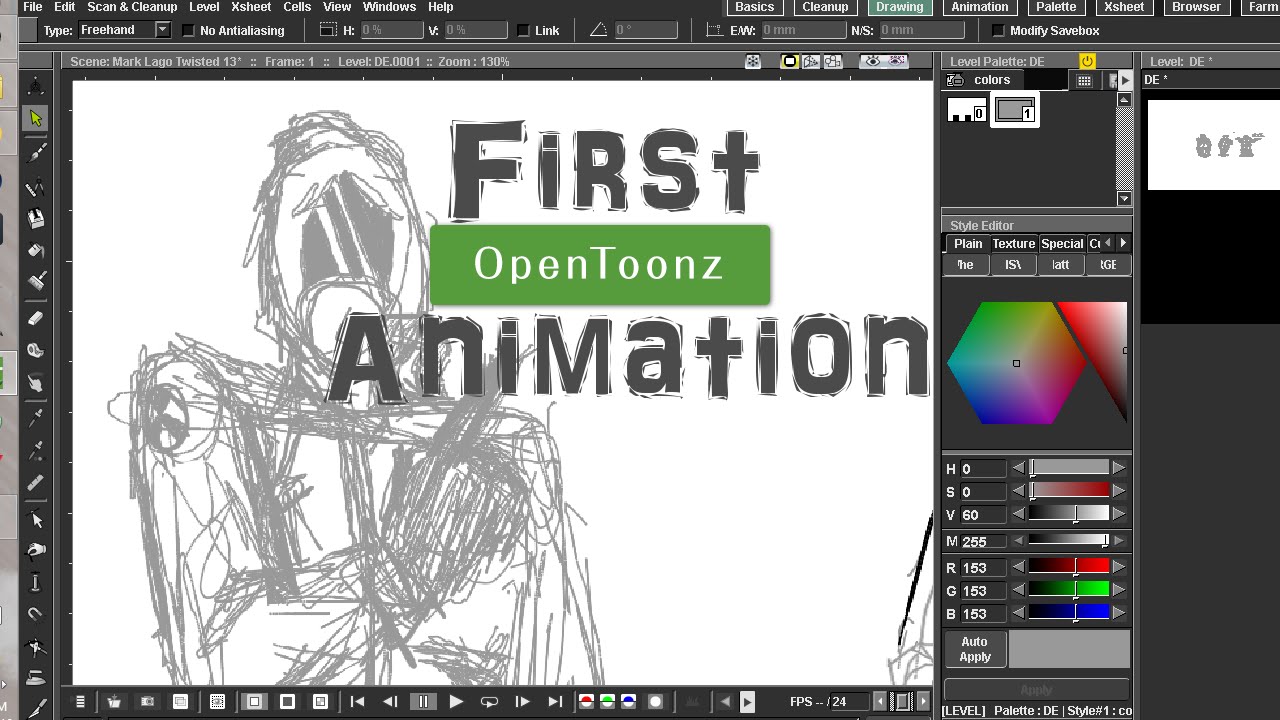1280x720 pixels.
Task: Select the Paint Brush tool
Action: (x=36, y=283)
